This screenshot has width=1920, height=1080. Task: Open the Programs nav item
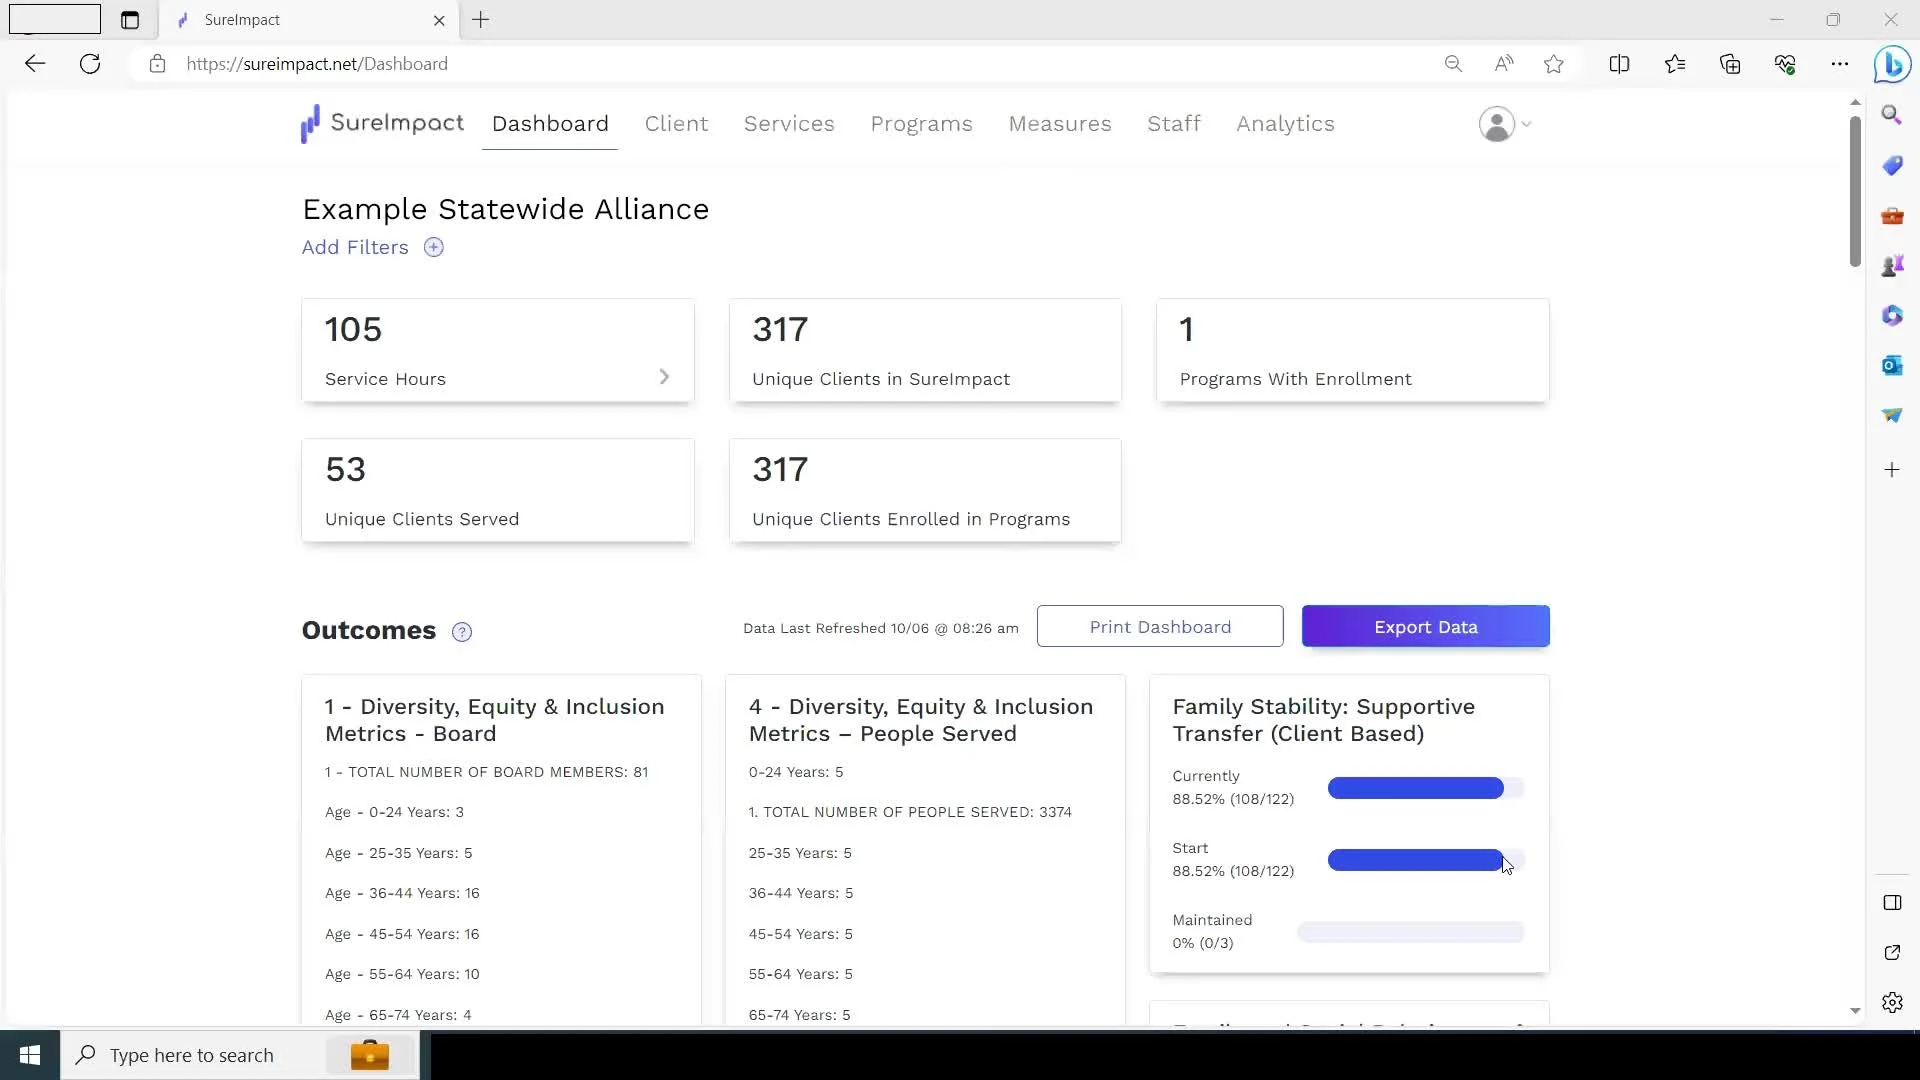pos(921,124)
